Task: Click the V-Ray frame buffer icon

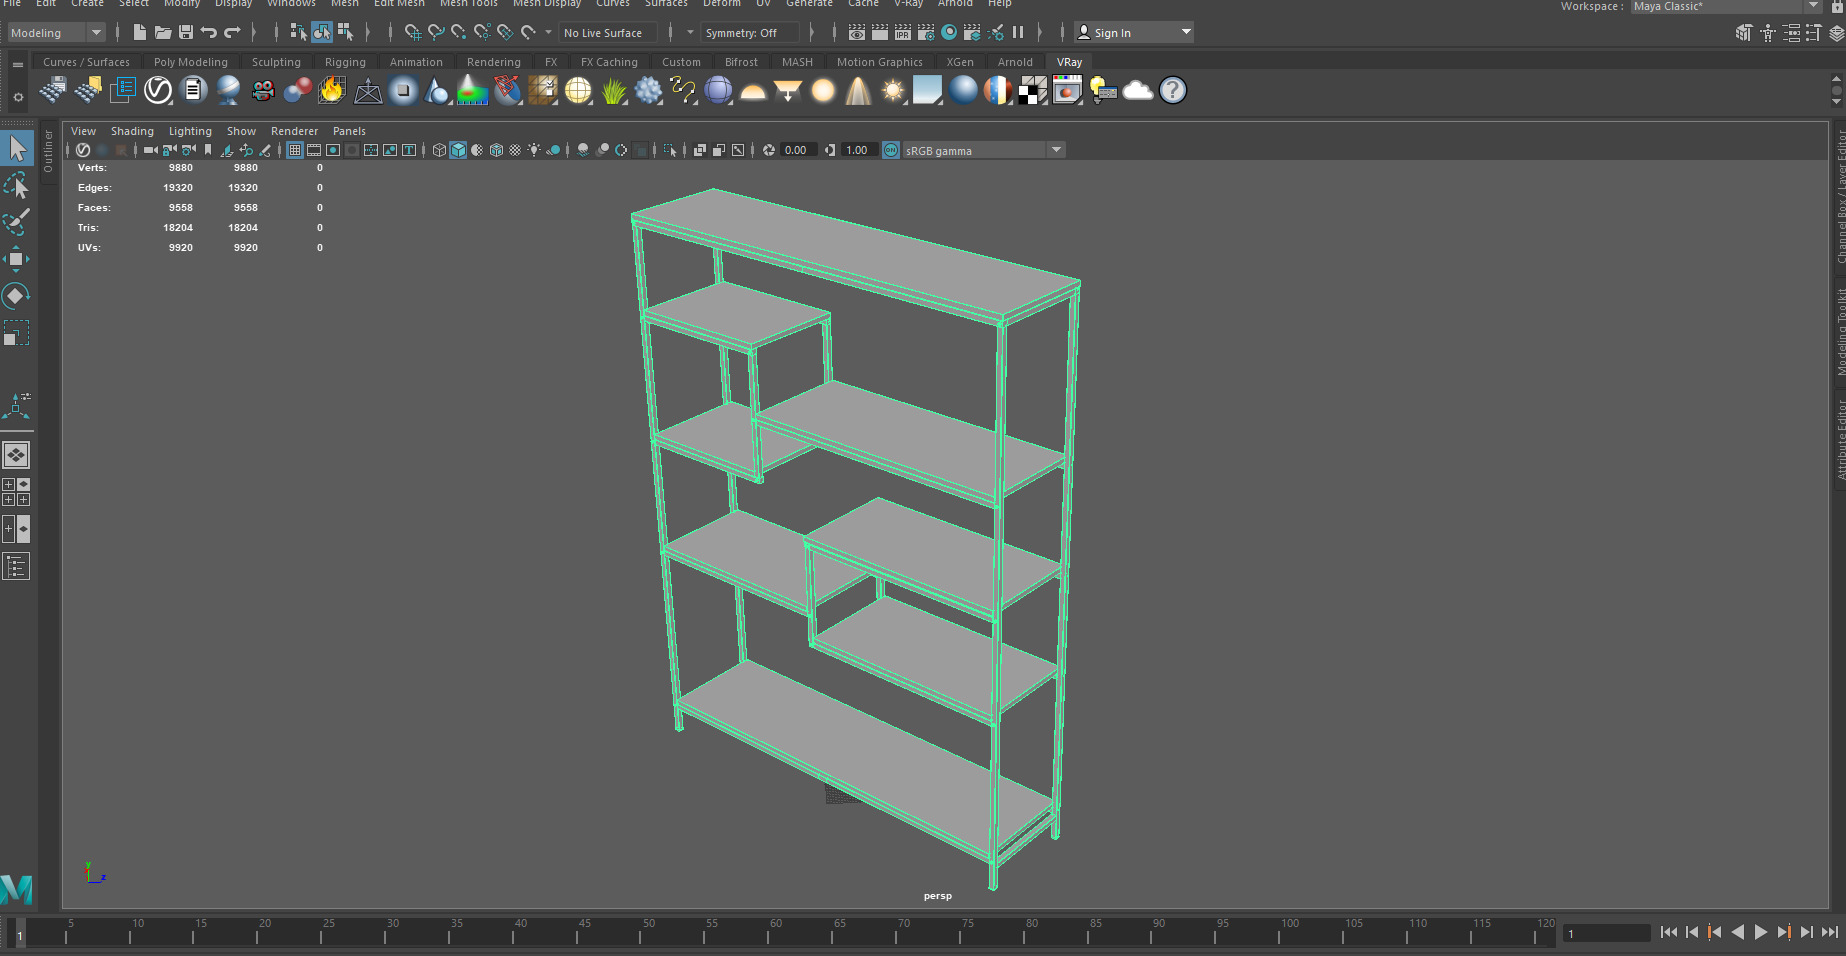Action: [x=1068, y=91]
